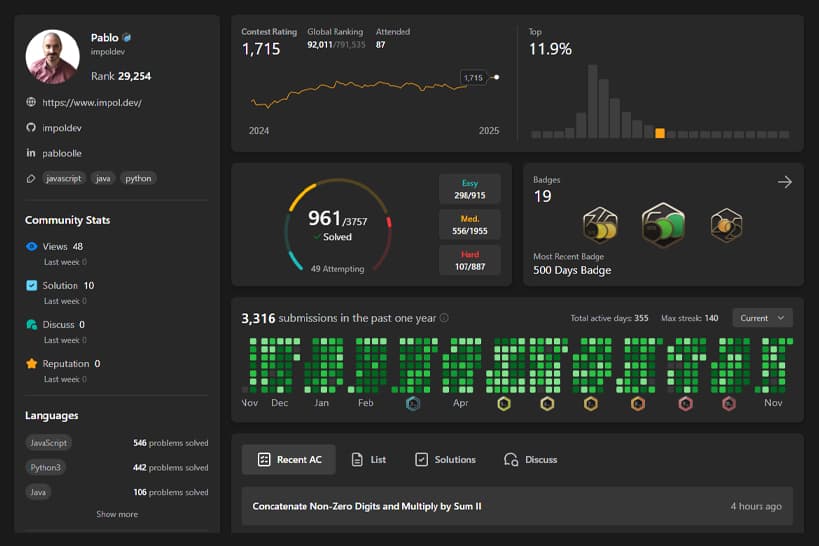Open the impol.dev website link
The height and width of the screenshot is (546, 819).
93,102
